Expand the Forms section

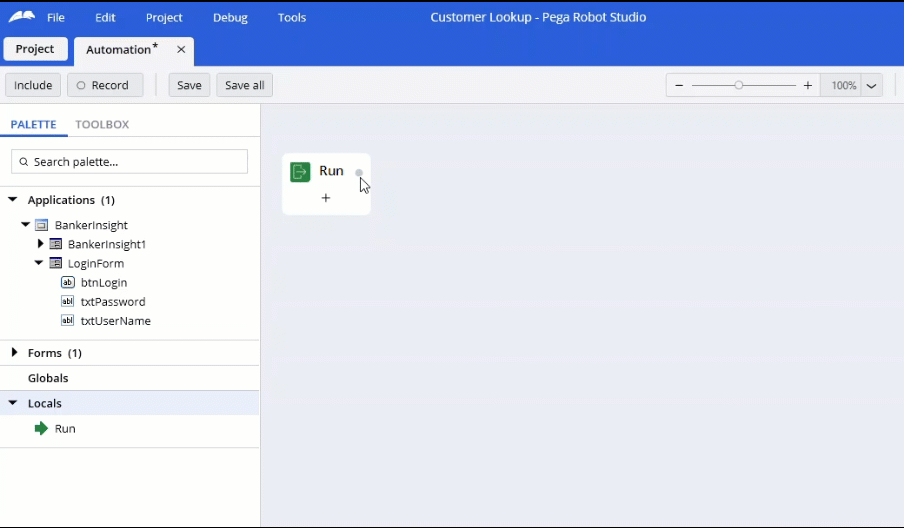point(14,352)
